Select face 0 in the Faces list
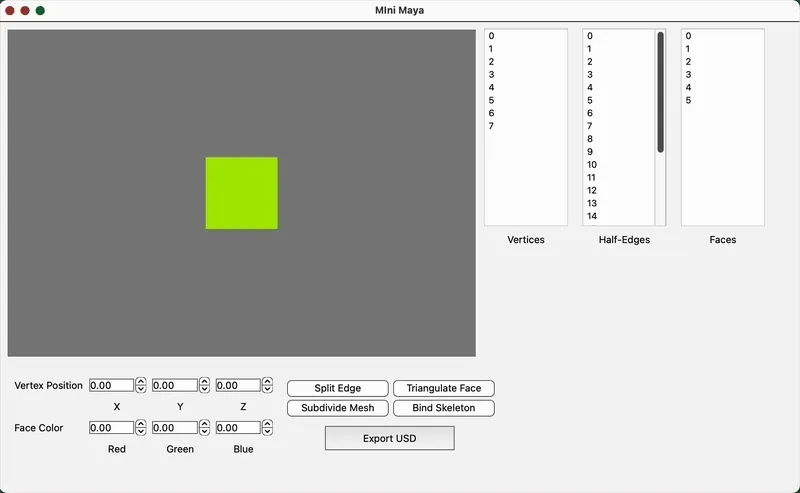Screen dimensions: 800x493 [x=688, y=36]
